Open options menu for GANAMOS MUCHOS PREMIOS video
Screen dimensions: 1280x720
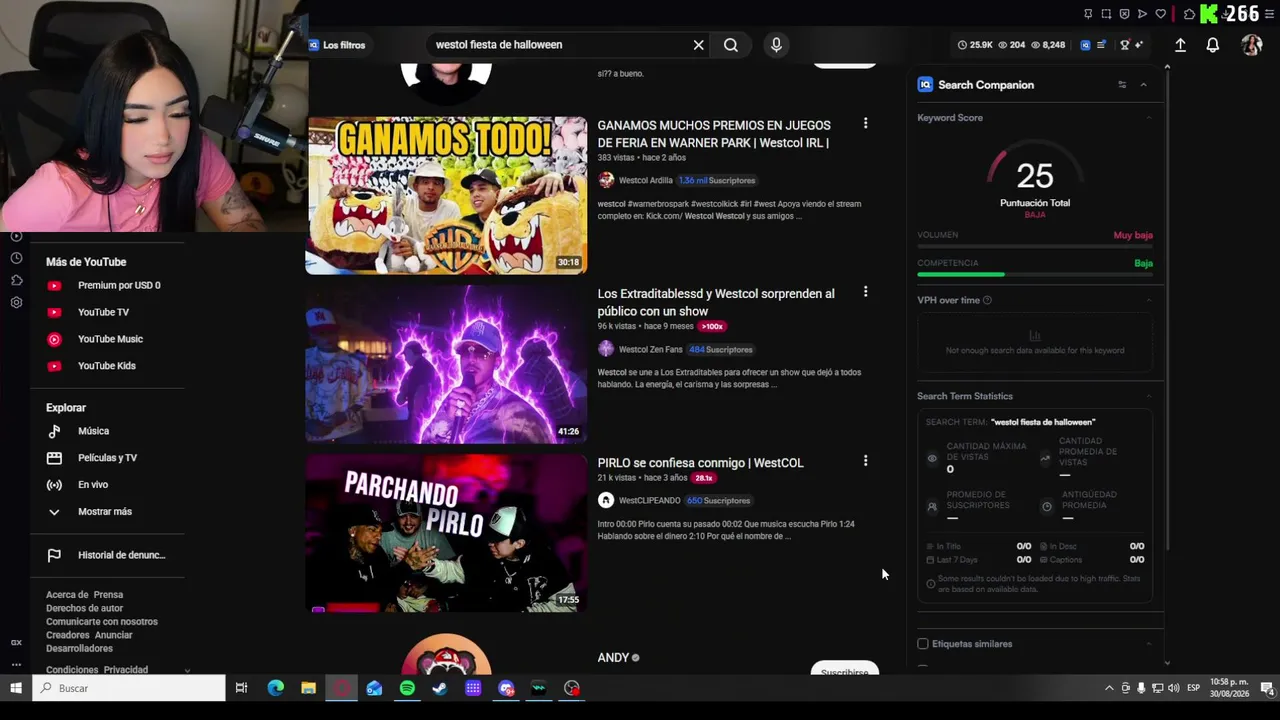pos(865,123)
